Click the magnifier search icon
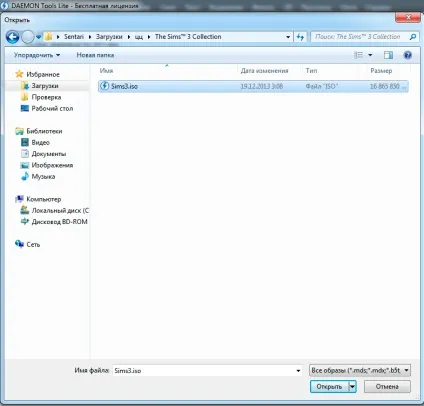 [x=413, y=37]
